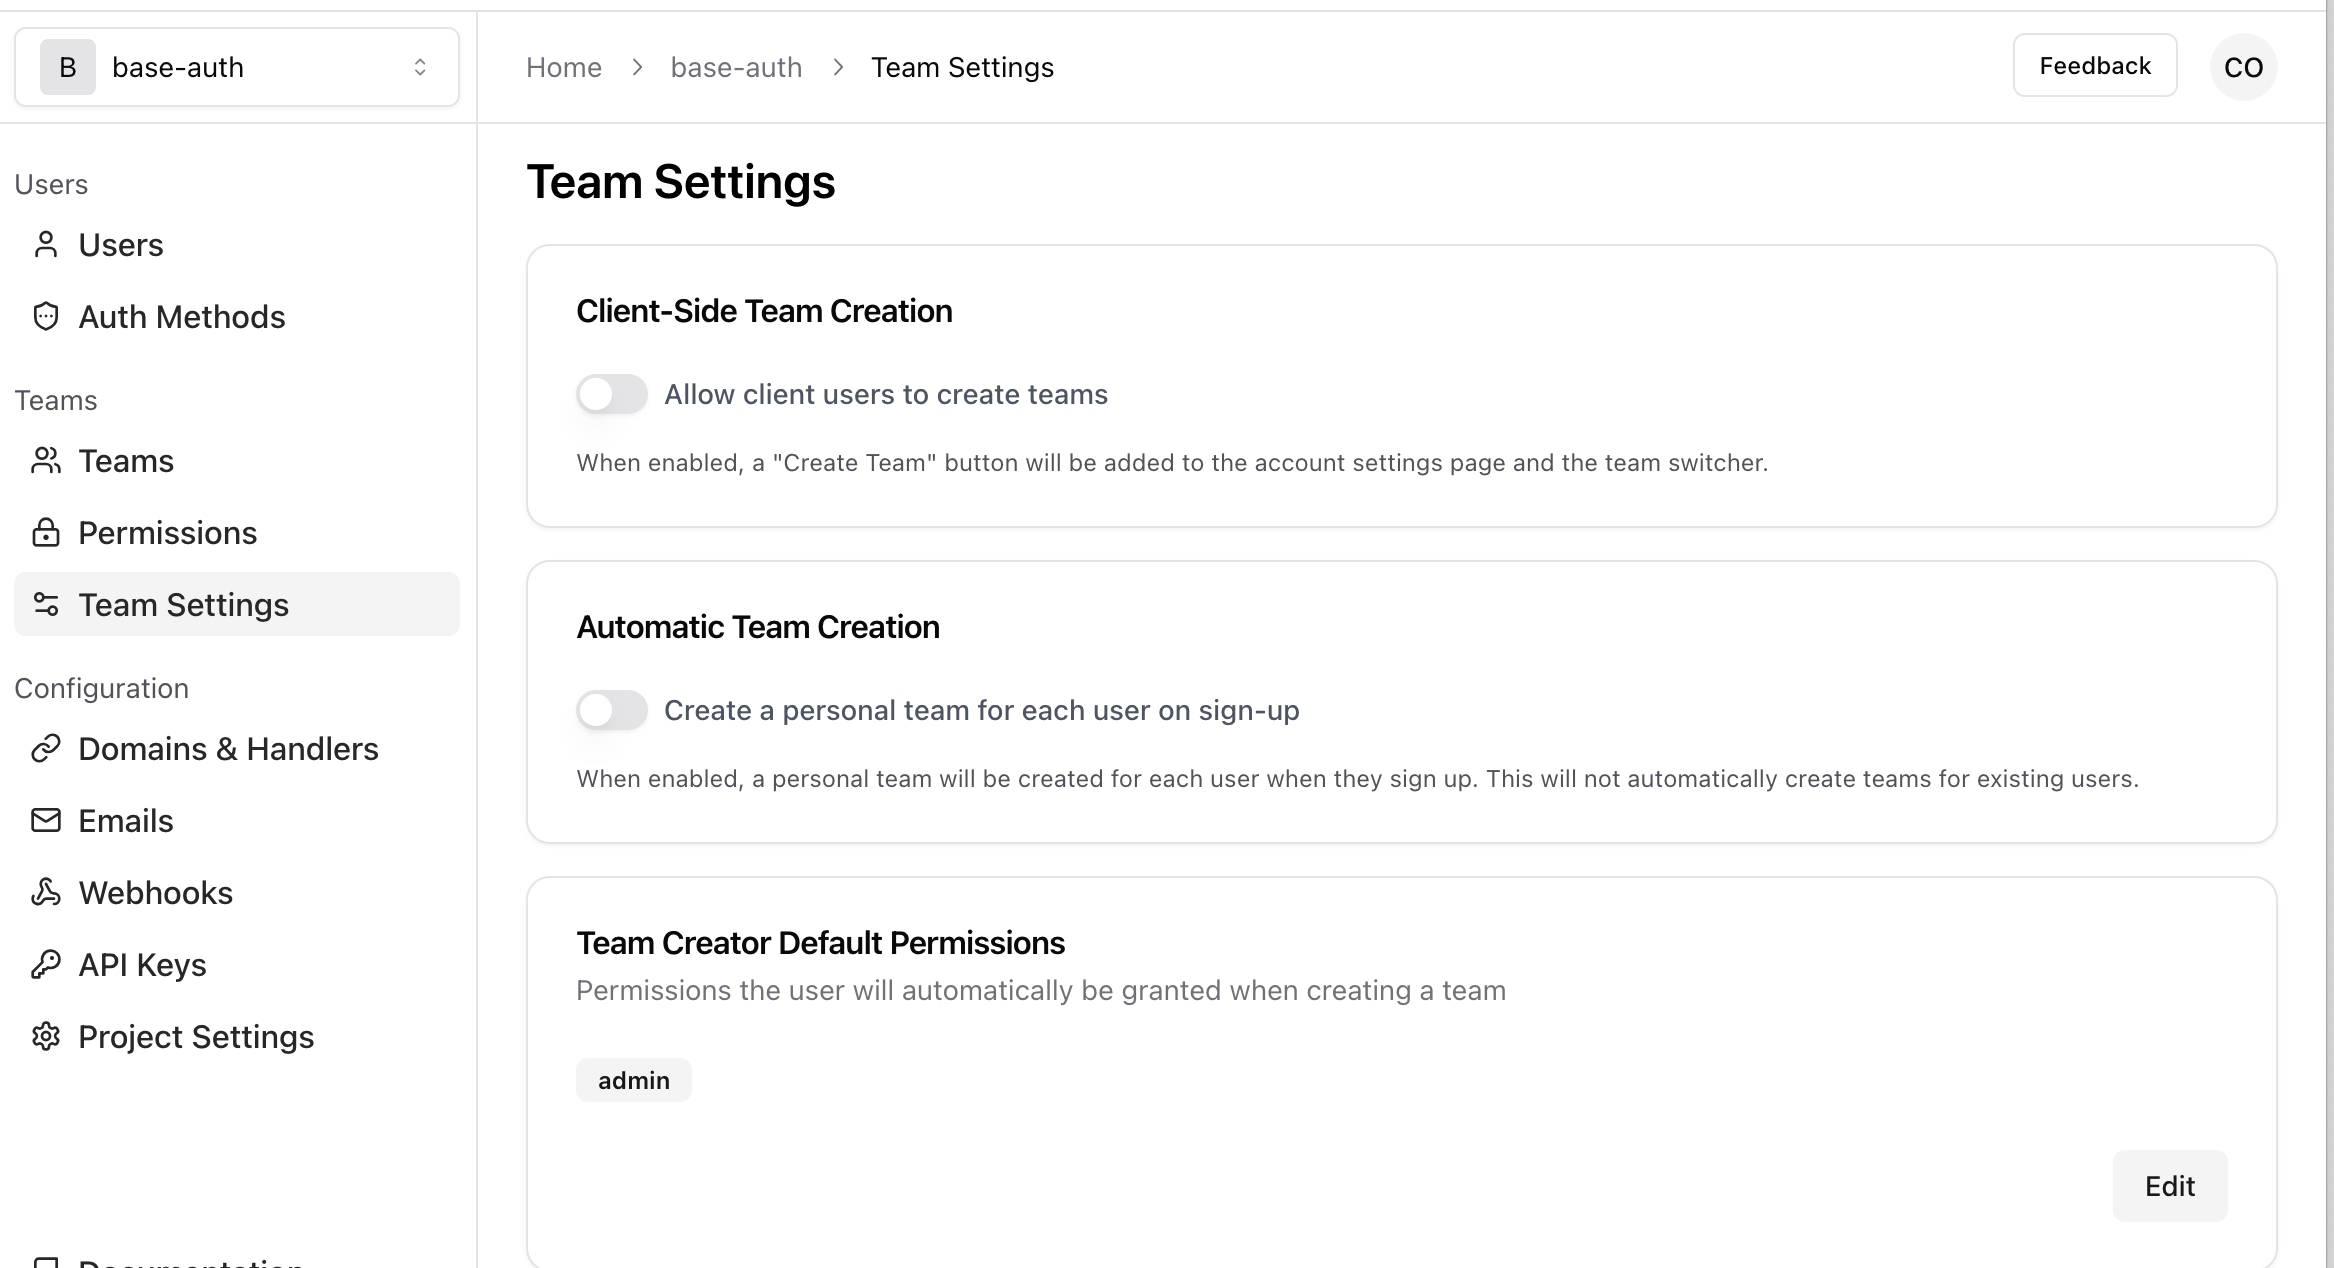
Task: Click the project switcher up-down chevron arrows
Action: coord(420,67)
